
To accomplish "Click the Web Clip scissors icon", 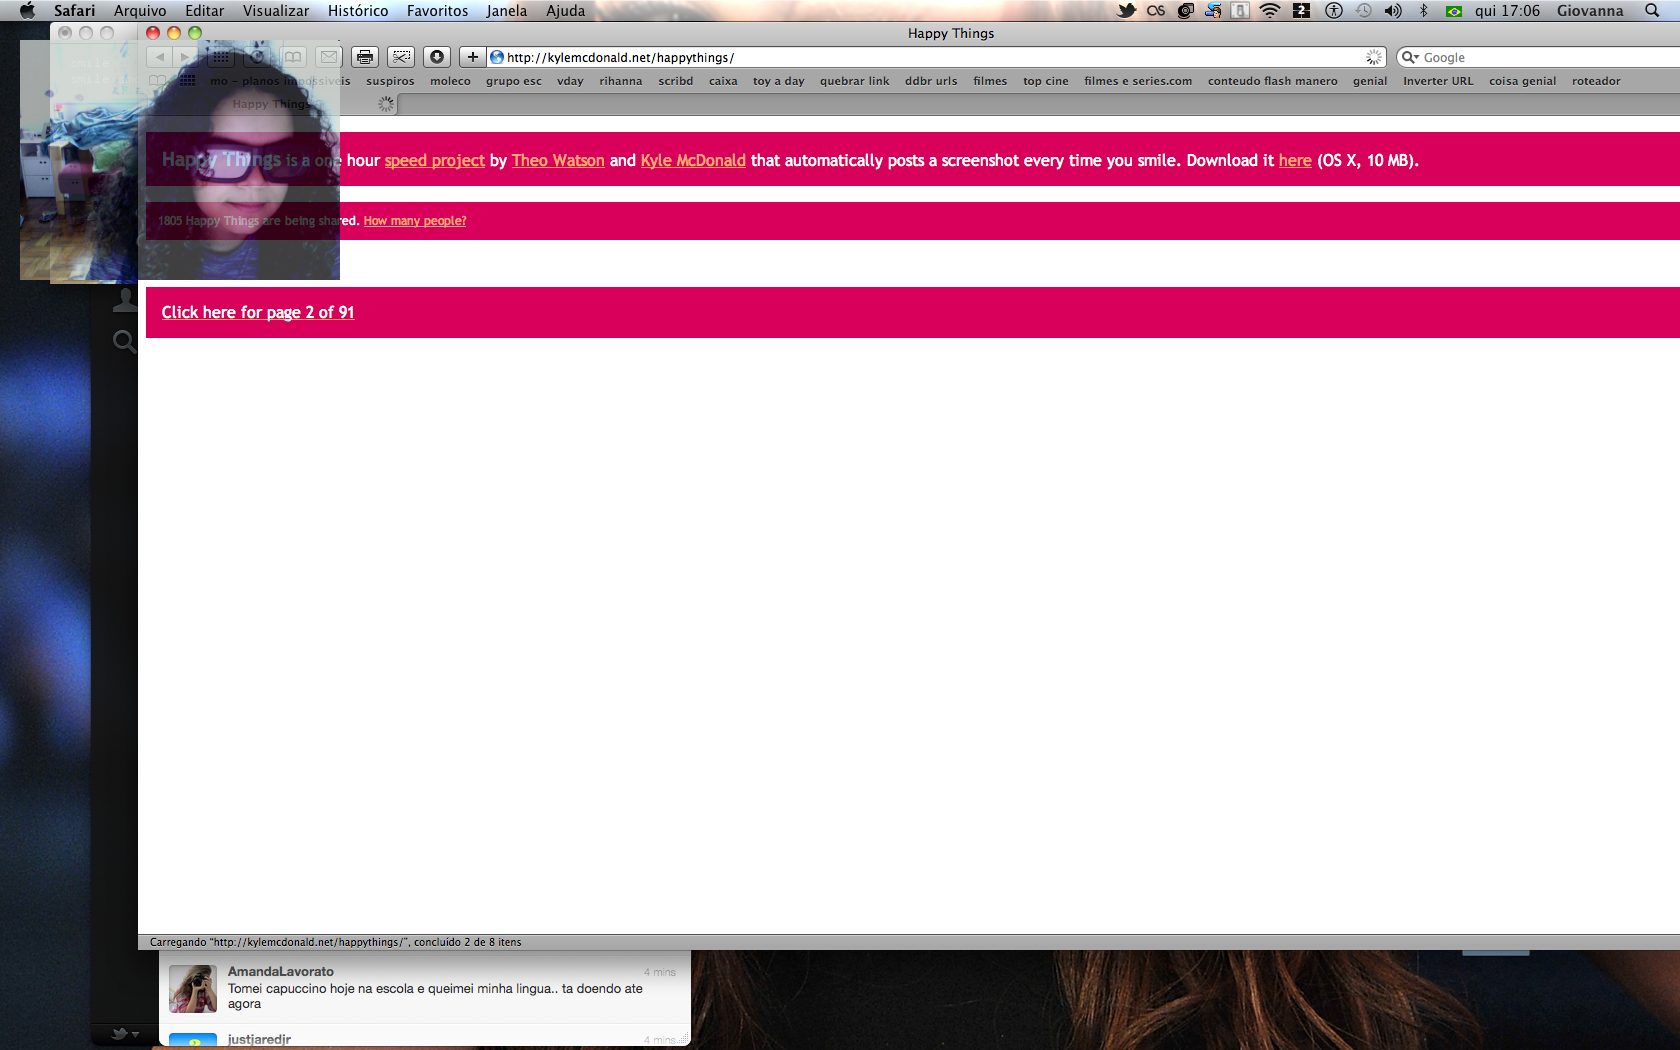I will tap(401, 57).
